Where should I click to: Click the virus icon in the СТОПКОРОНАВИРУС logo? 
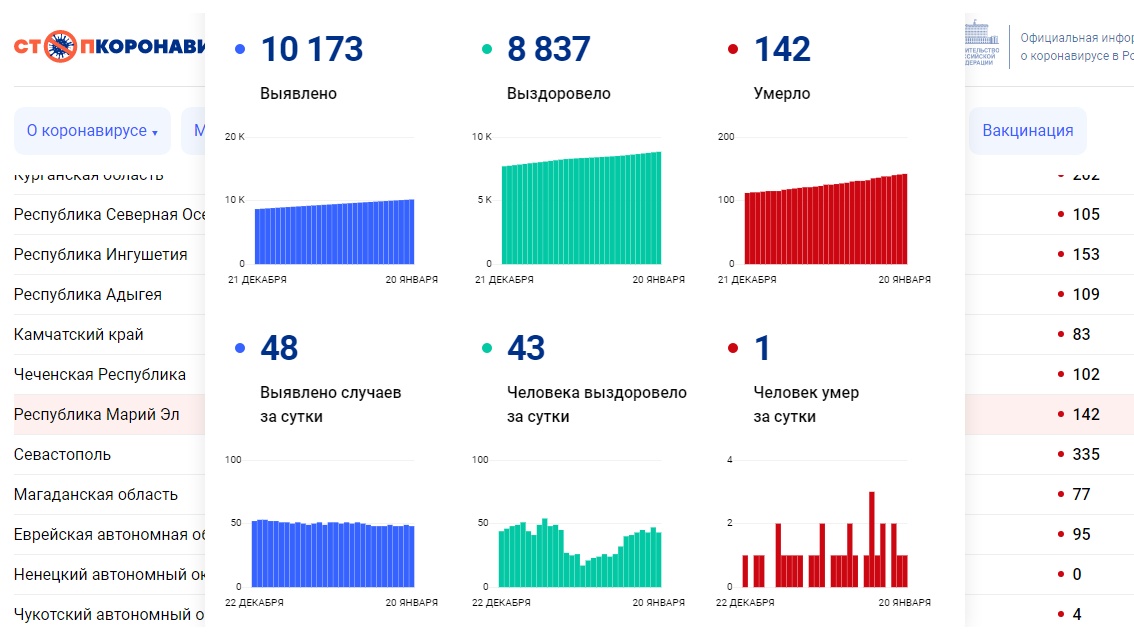pyautogui.click(x=60, y=47)
